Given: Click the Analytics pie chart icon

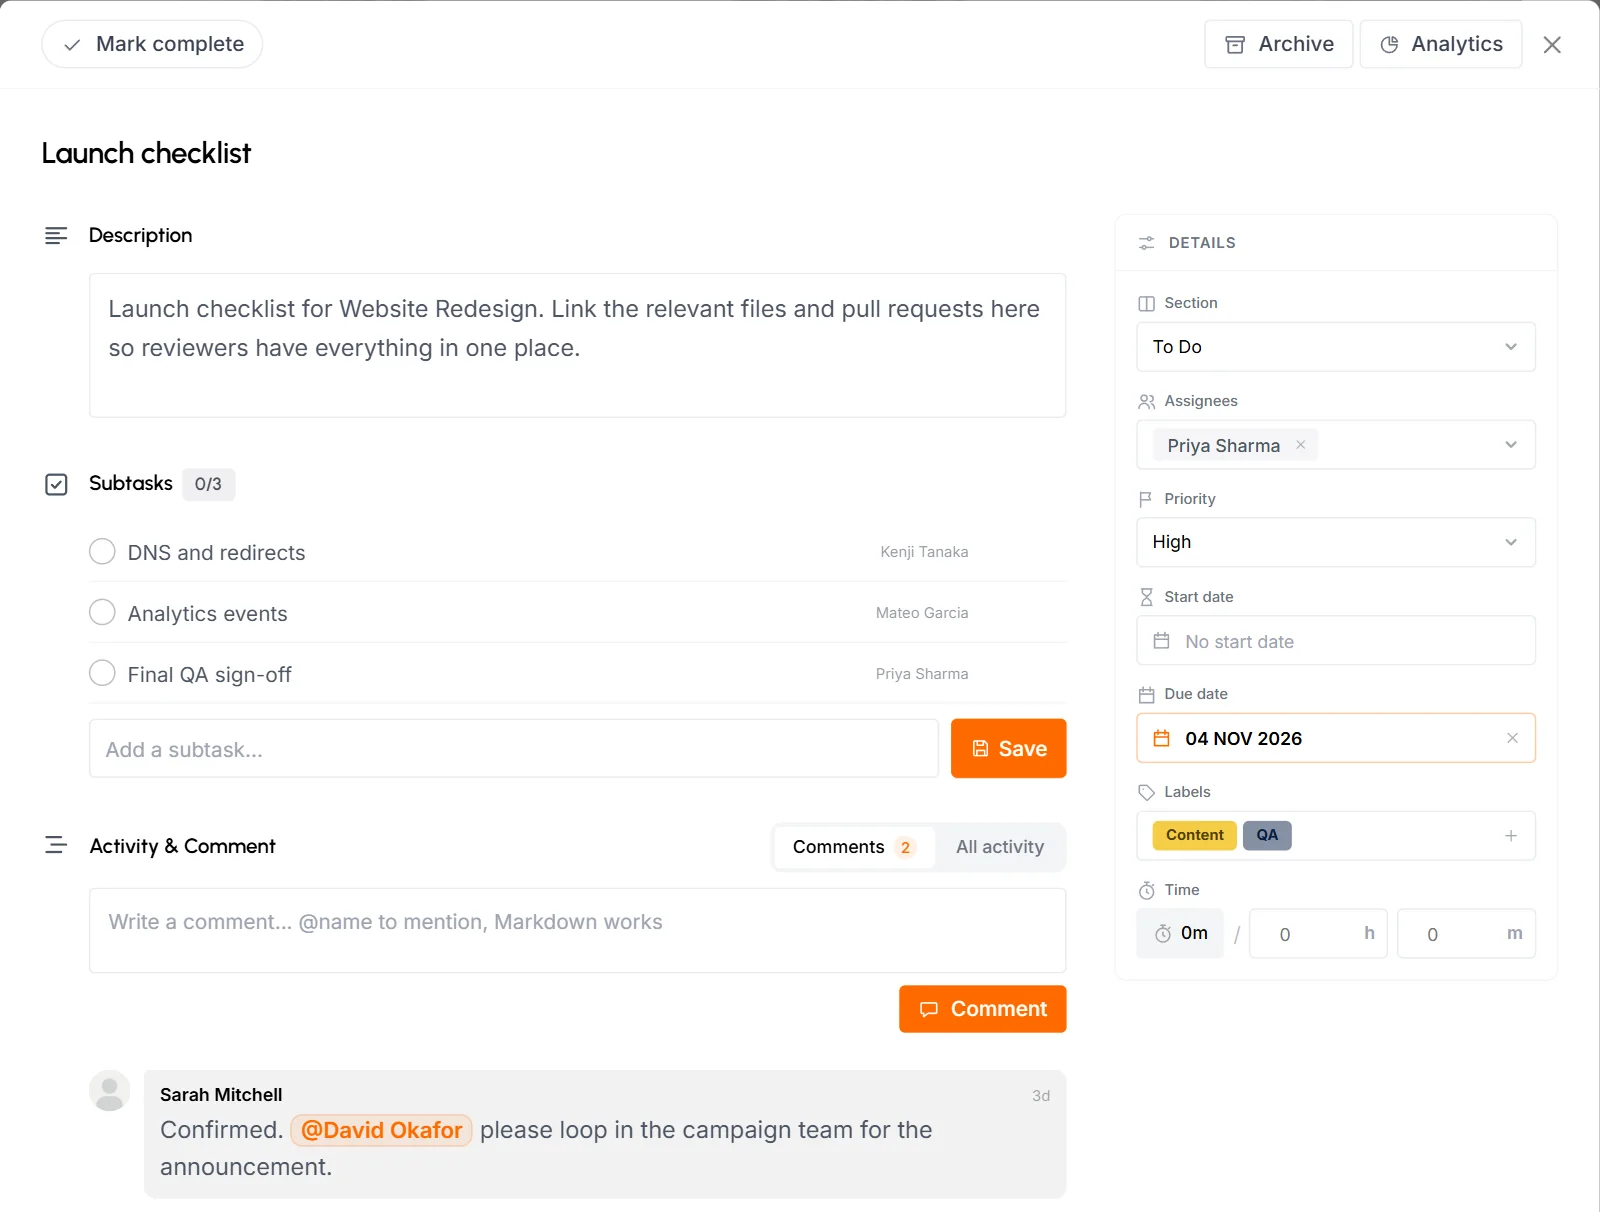Looking at the screenshot, I should [x=1389, y=44].
